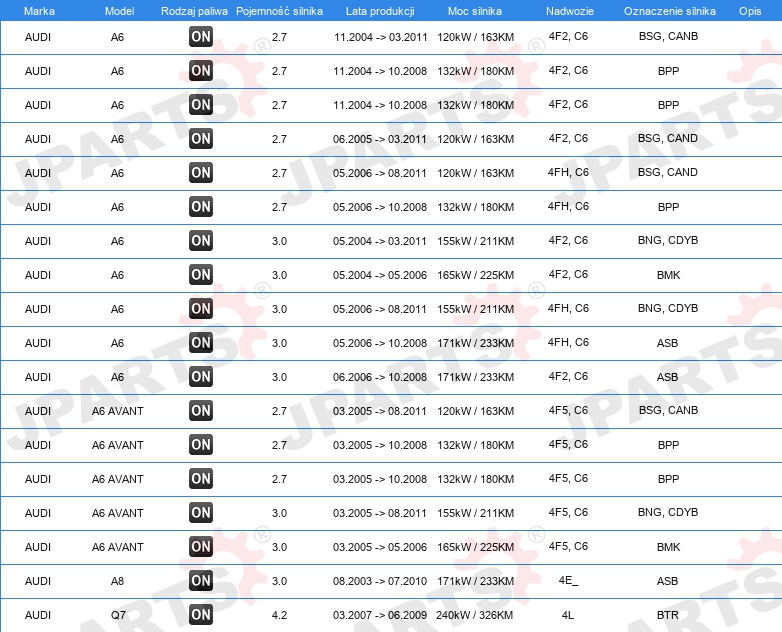
Task: Click the 4.2 engine capacity cell
Action: click(279, 615)
